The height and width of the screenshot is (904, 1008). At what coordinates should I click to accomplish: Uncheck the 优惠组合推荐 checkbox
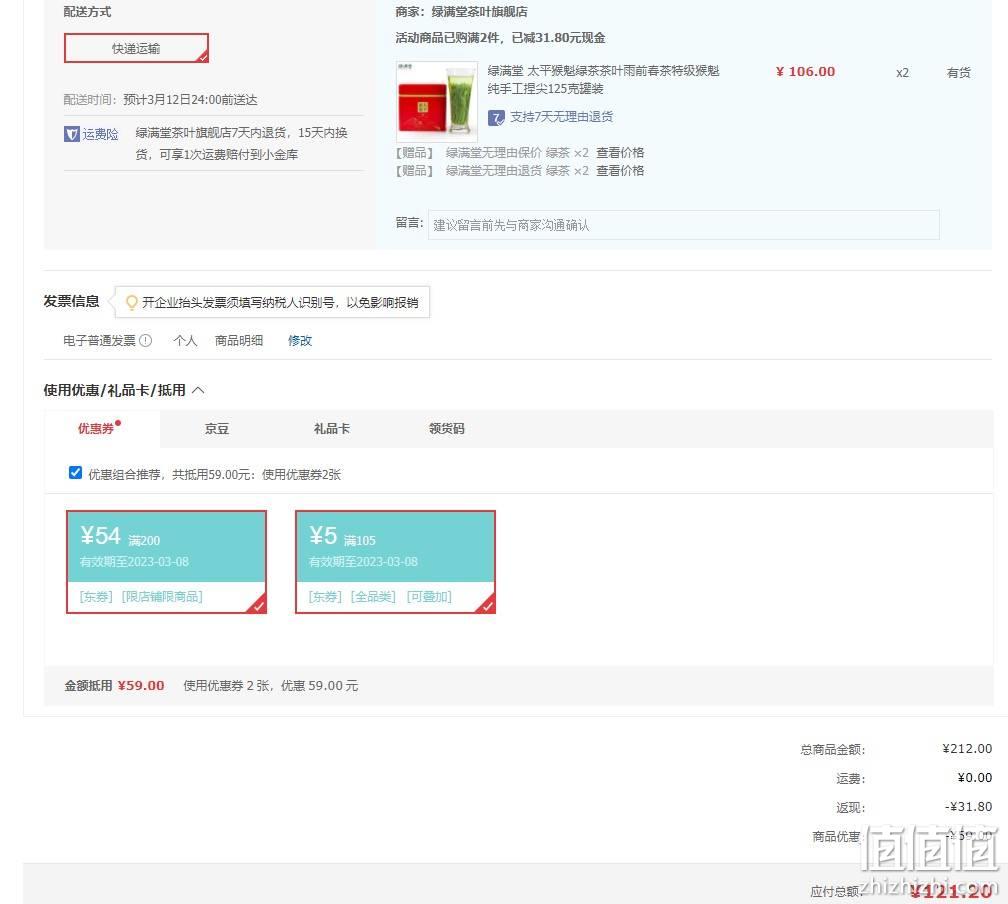tap(75, 473)
